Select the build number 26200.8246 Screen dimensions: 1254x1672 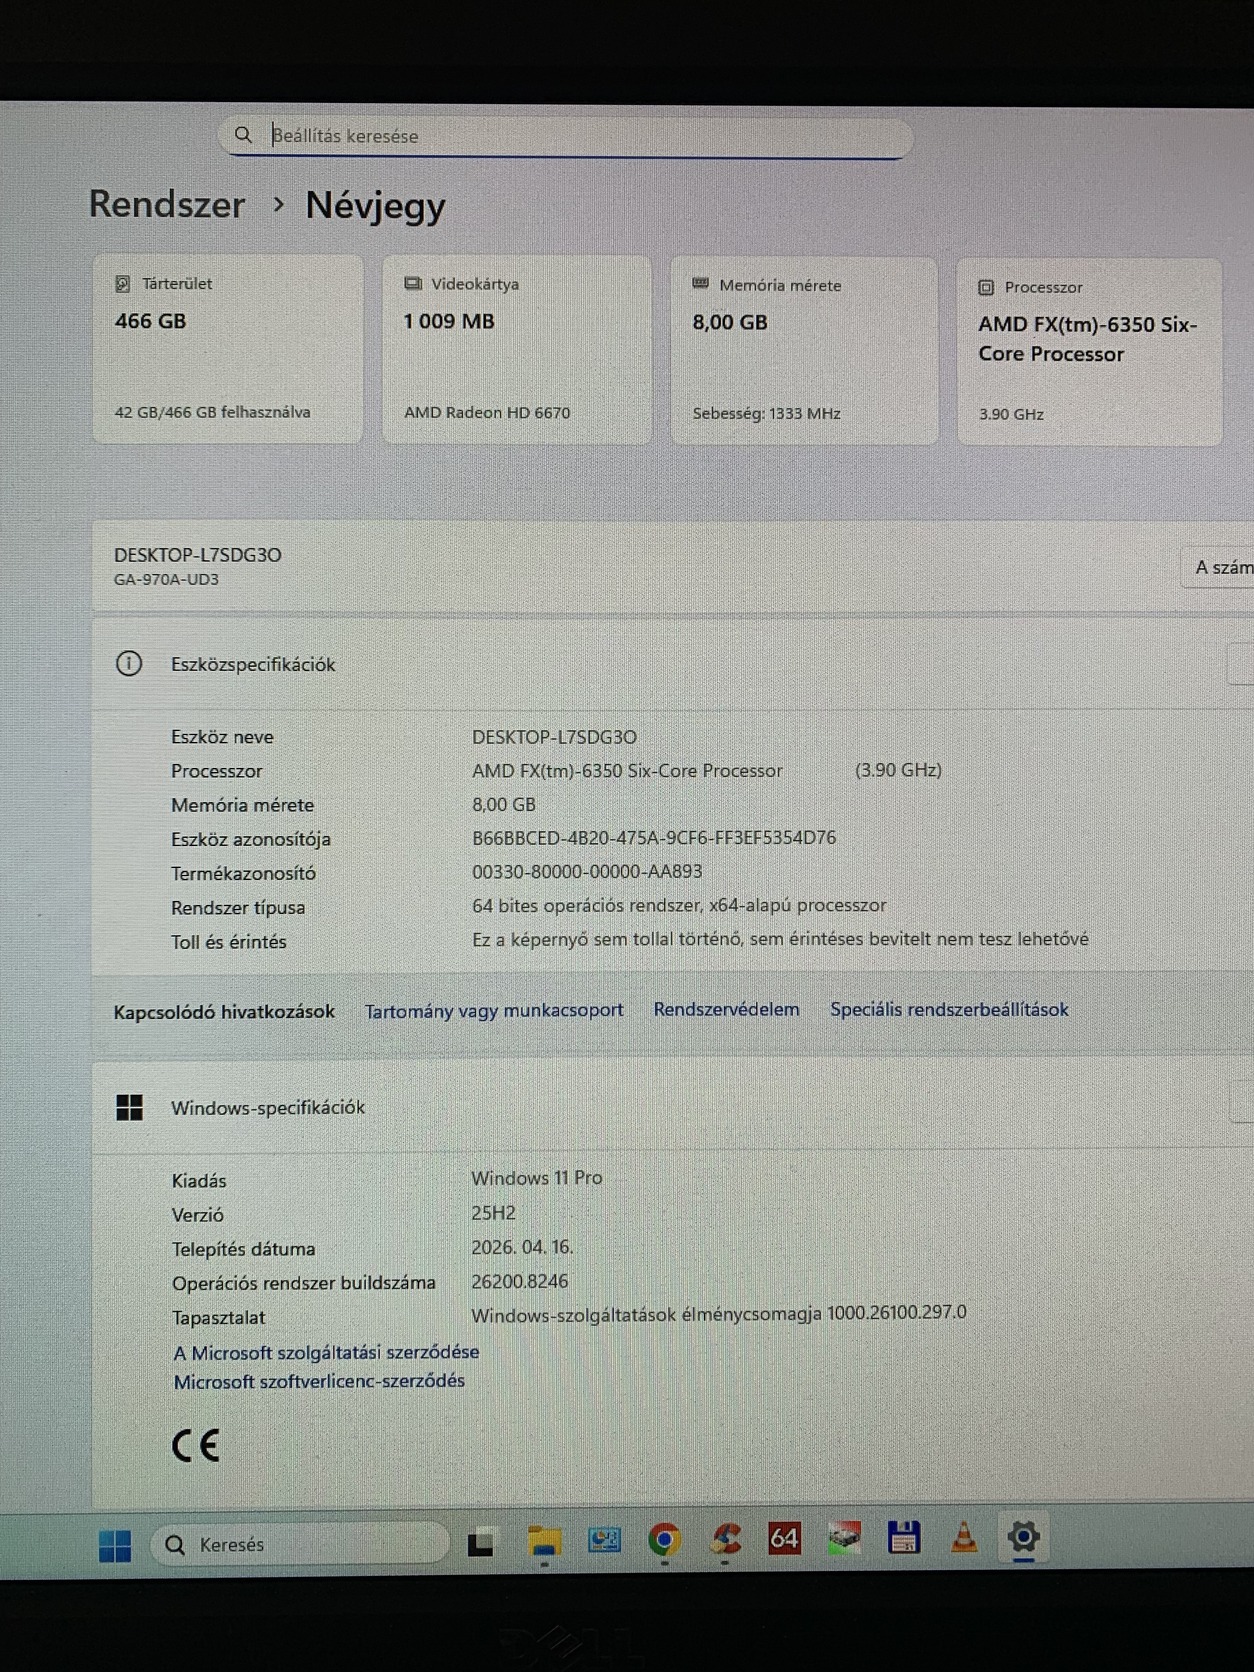pyautogui.click(x=520, y=1281)
